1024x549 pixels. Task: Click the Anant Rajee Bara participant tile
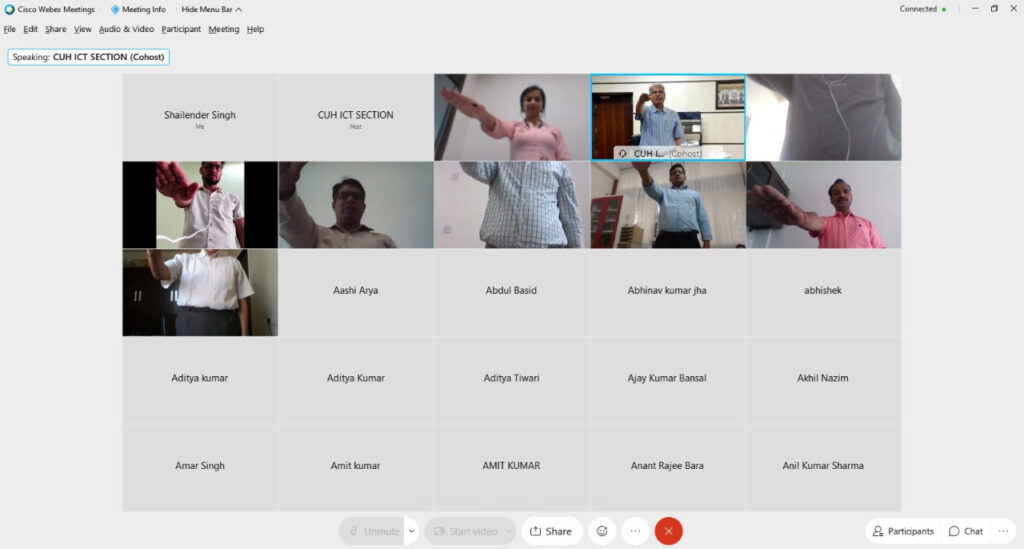pyautogui.click(x=667, y=467)
